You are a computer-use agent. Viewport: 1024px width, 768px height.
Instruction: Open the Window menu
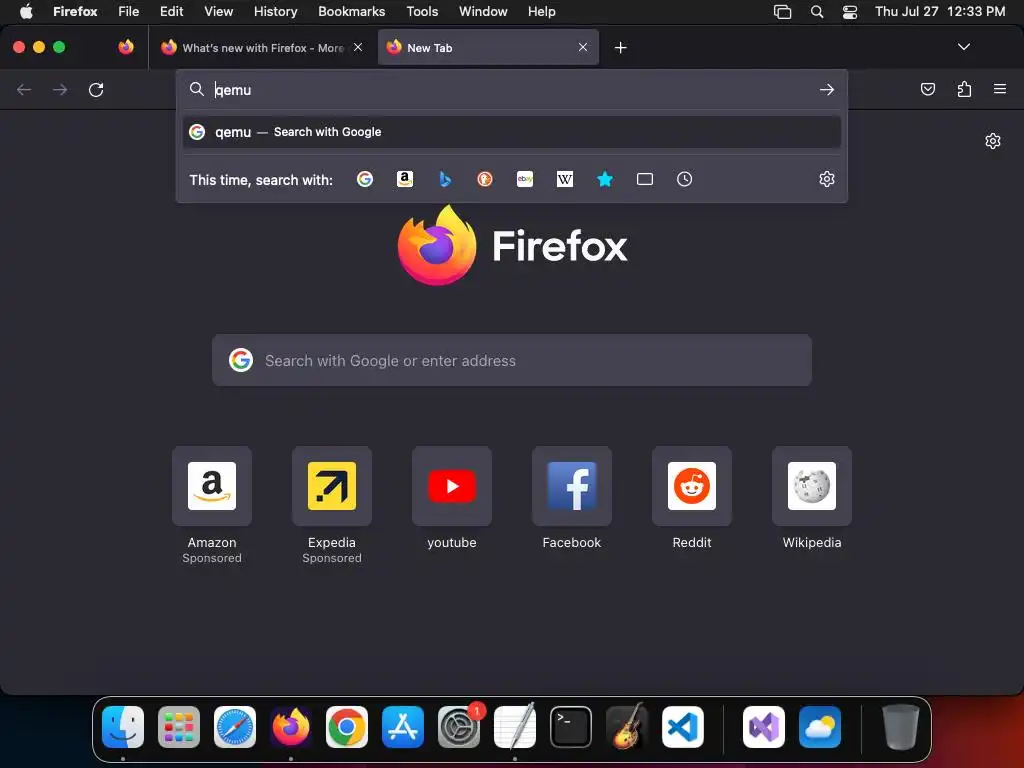point(483,11)
